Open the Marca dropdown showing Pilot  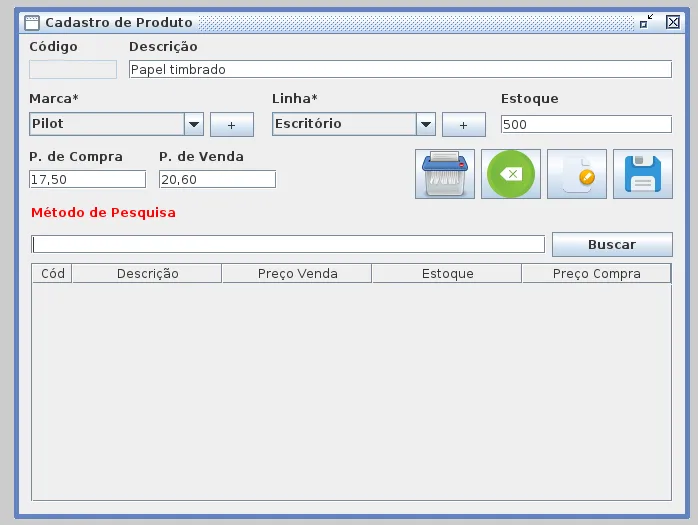117,124
